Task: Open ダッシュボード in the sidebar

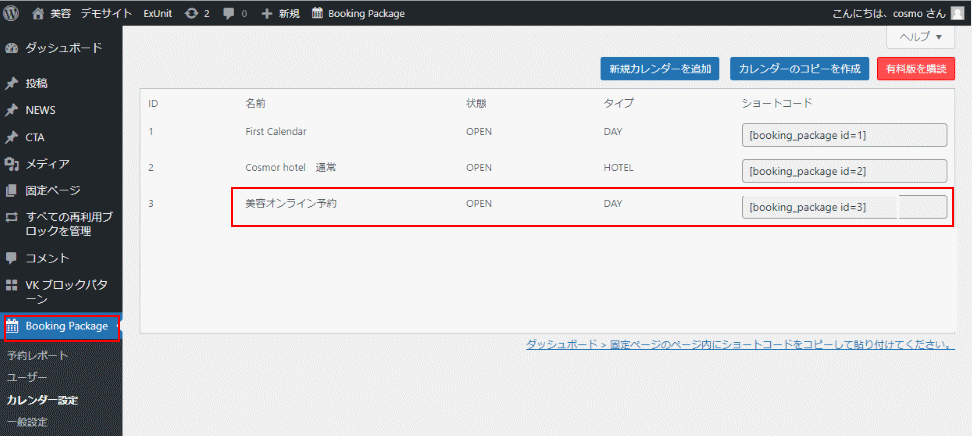Action: click(x=62, y=48)
